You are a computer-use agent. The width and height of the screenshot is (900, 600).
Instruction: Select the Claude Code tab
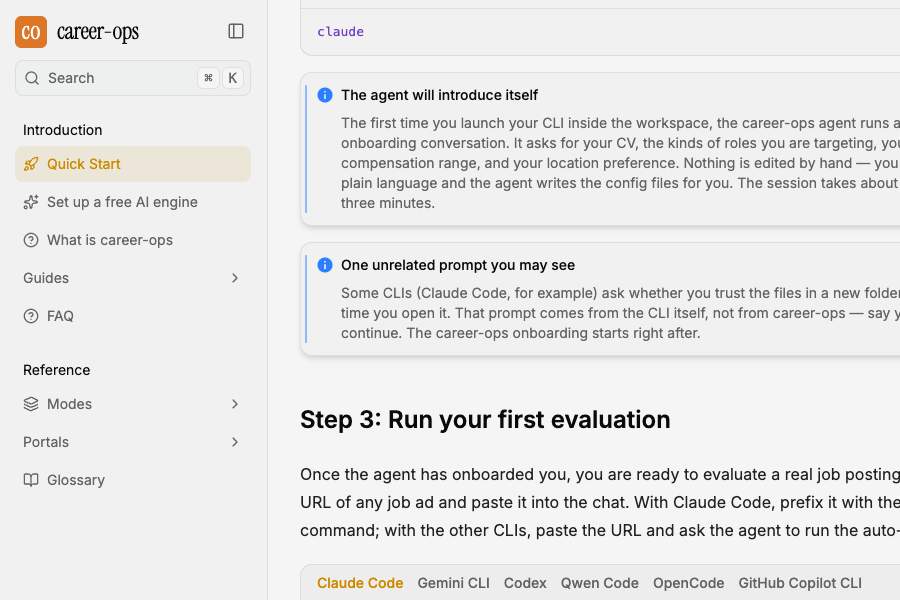pos(360,583)
